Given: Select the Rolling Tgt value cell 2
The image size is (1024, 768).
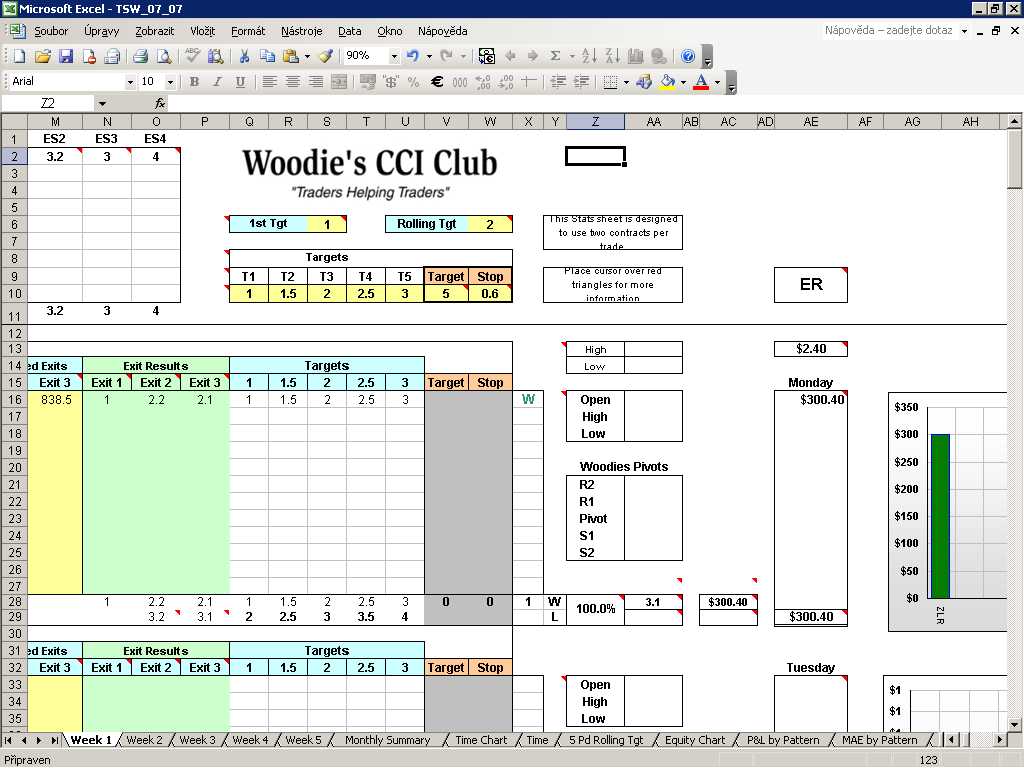Looking at the screenshot, I should click(490, 224).
